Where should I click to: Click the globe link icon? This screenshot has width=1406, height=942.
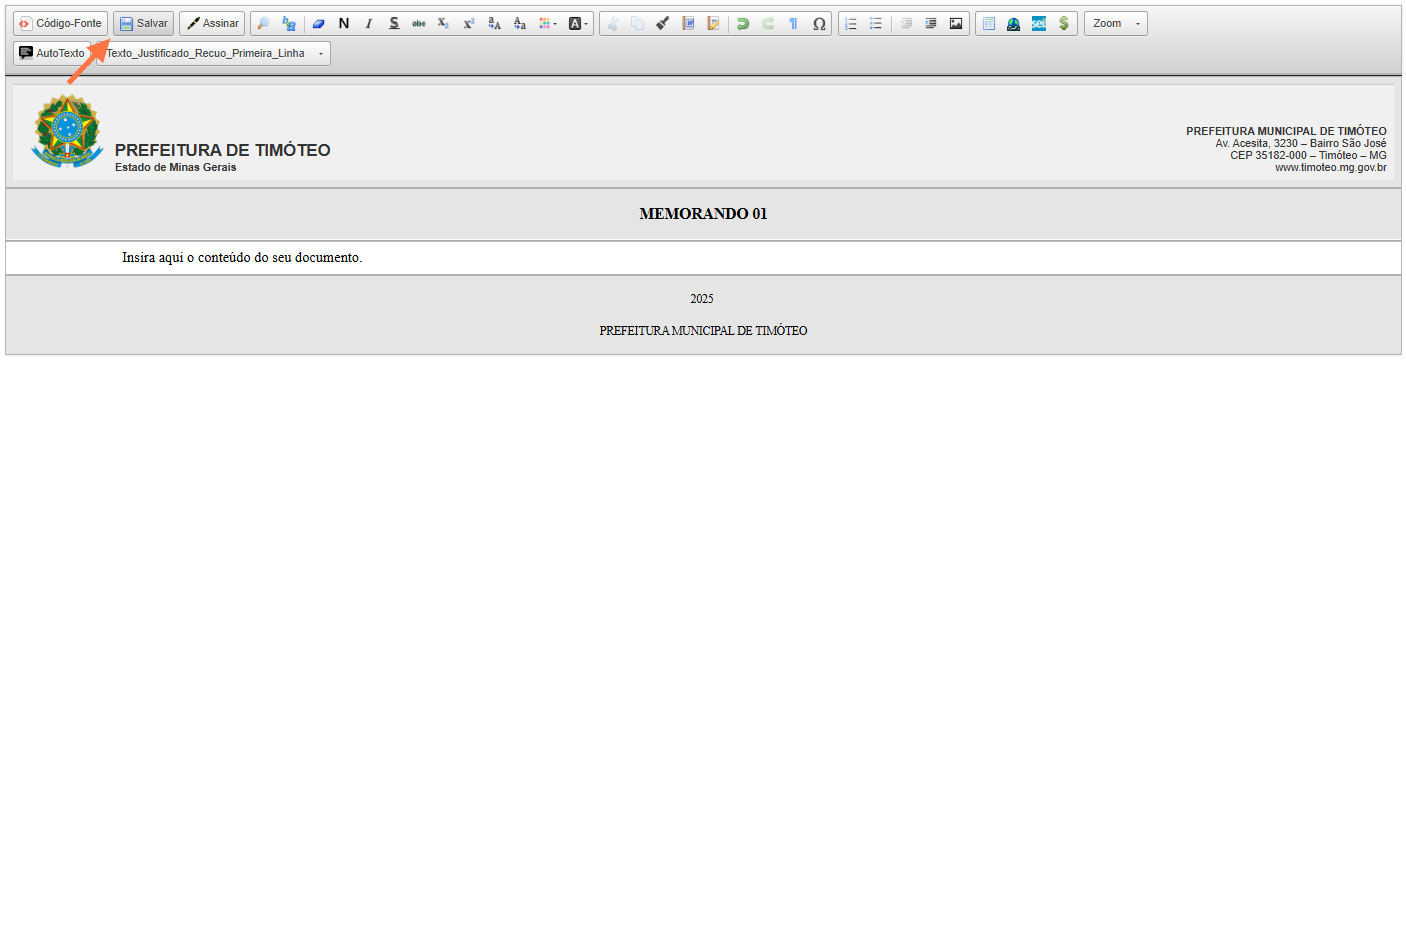1014,23
